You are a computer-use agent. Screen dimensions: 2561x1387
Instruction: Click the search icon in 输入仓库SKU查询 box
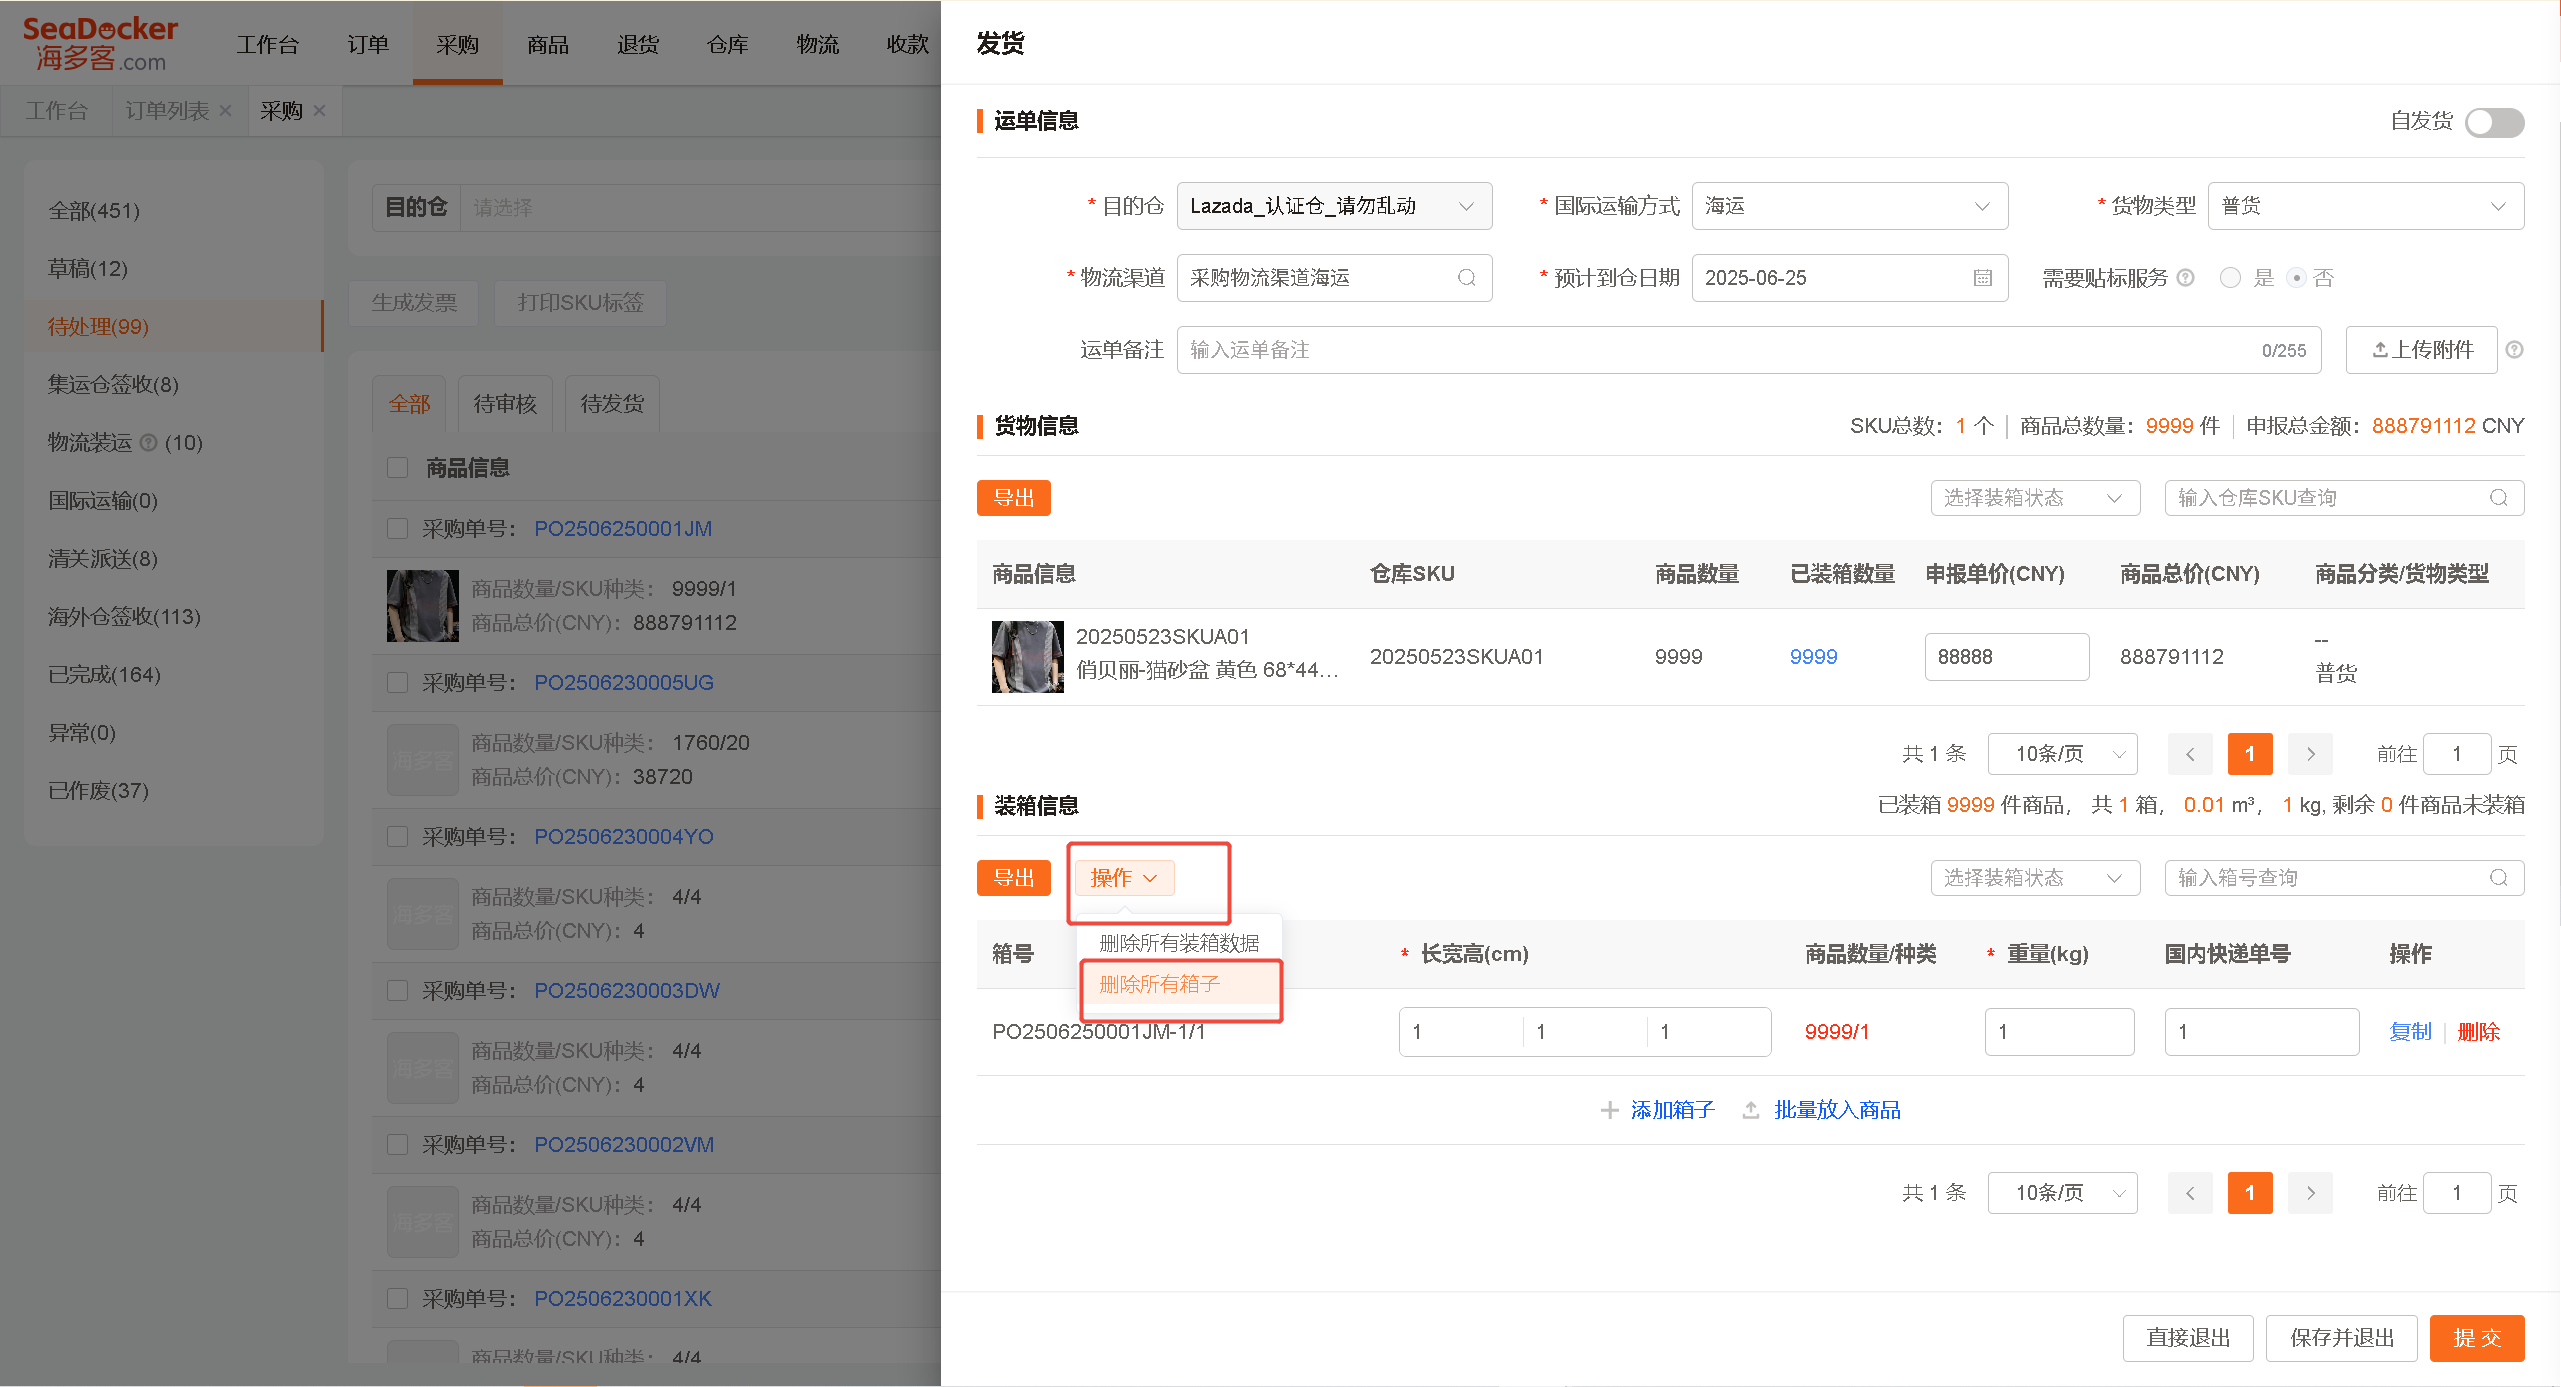(2499, 498)
